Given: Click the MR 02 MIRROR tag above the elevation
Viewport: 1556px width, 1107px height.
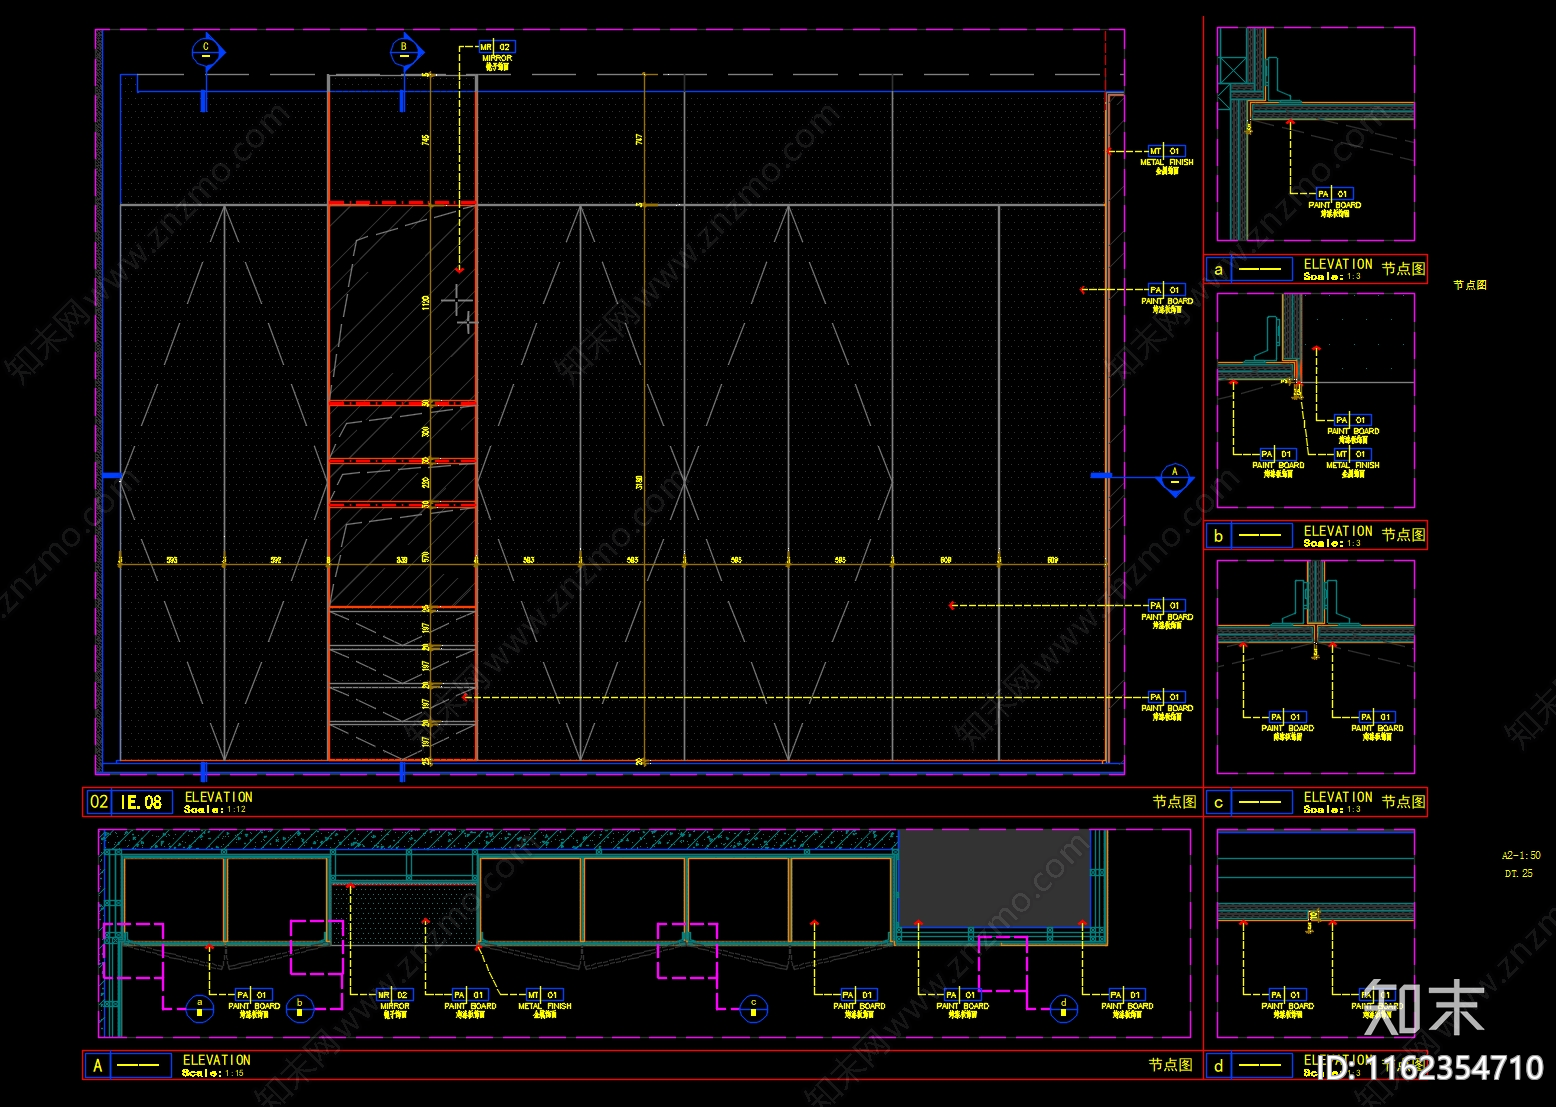Looking at the screenshot, I should [497, 56].
